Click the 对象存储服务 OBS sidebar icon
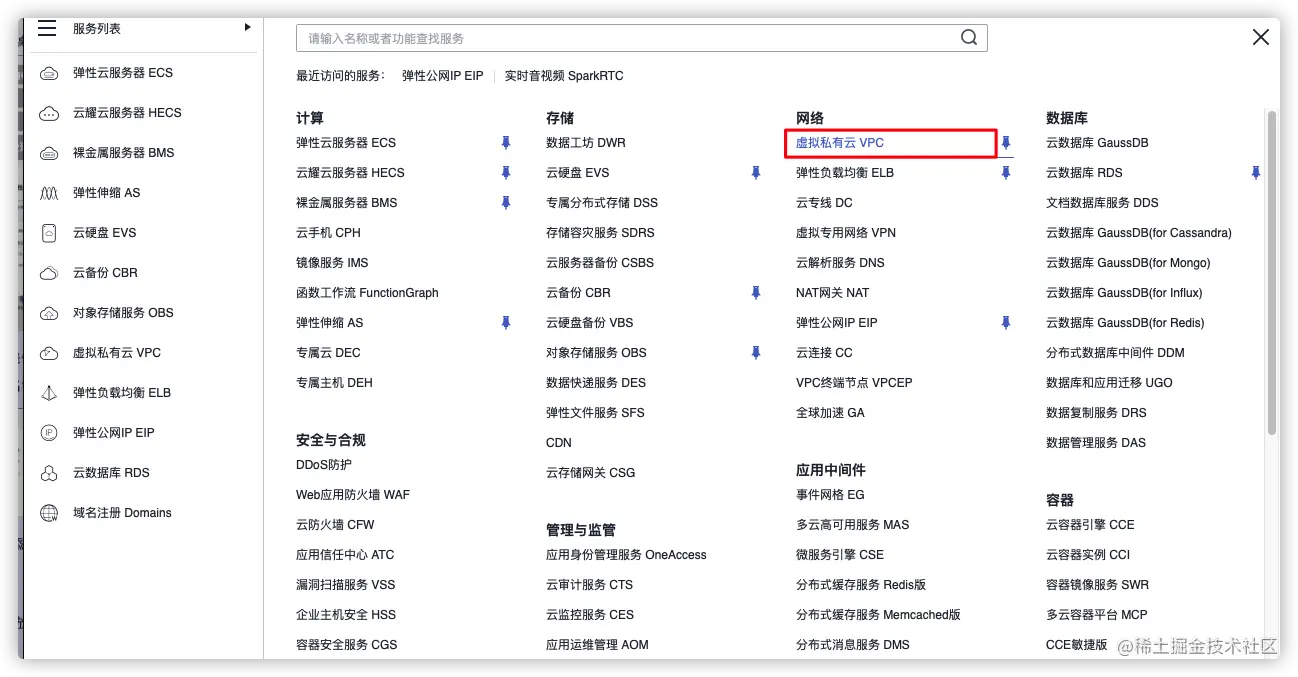This screenshot has height=677, width=1298. click(49, 313)
